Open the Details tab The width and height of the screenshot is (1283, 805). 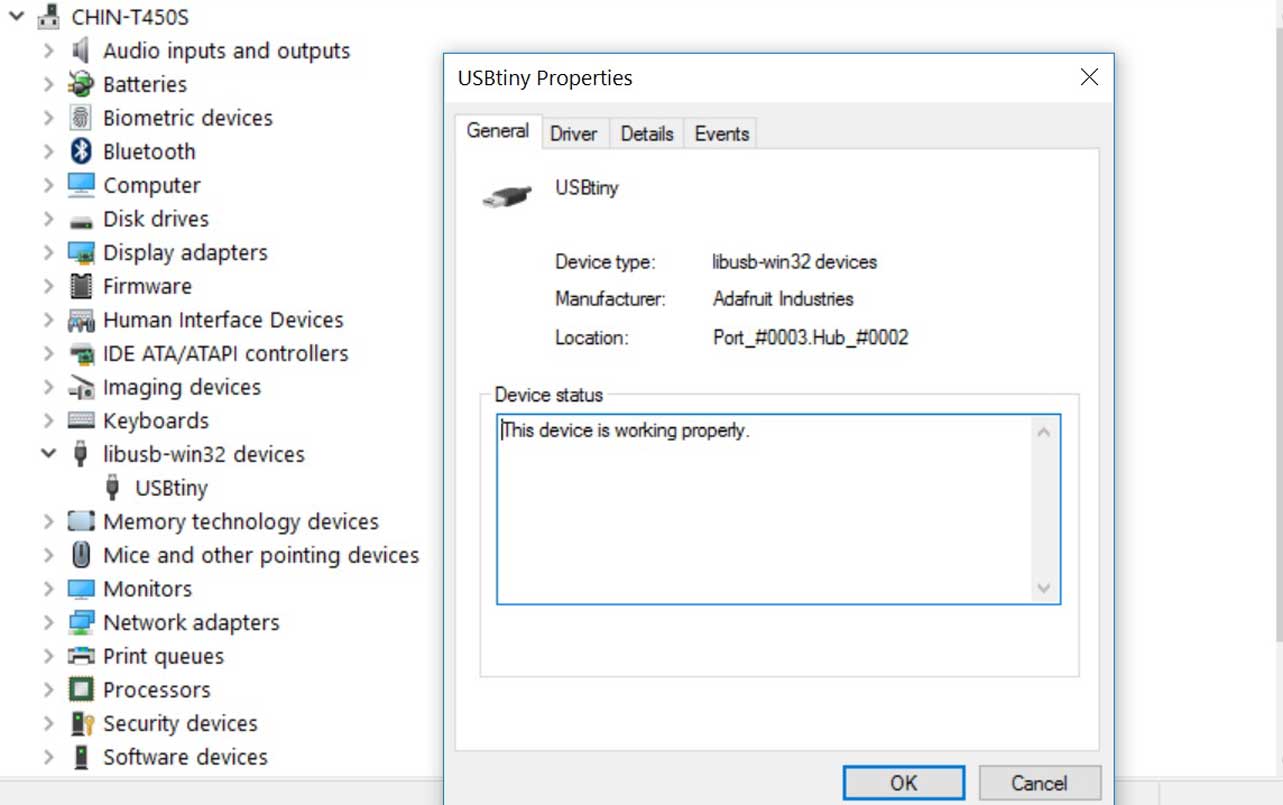tap(647, 133)
